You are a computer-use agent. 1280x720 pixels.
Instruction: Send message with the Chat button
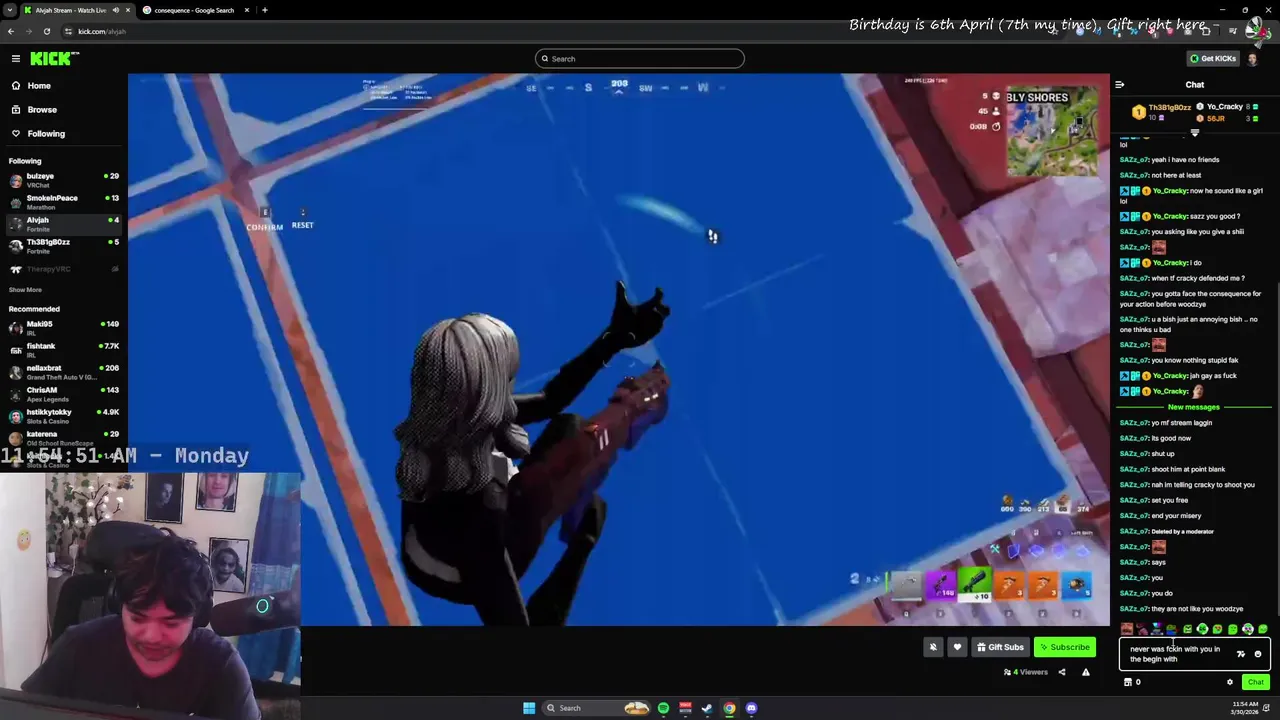tap(1255, 682)
